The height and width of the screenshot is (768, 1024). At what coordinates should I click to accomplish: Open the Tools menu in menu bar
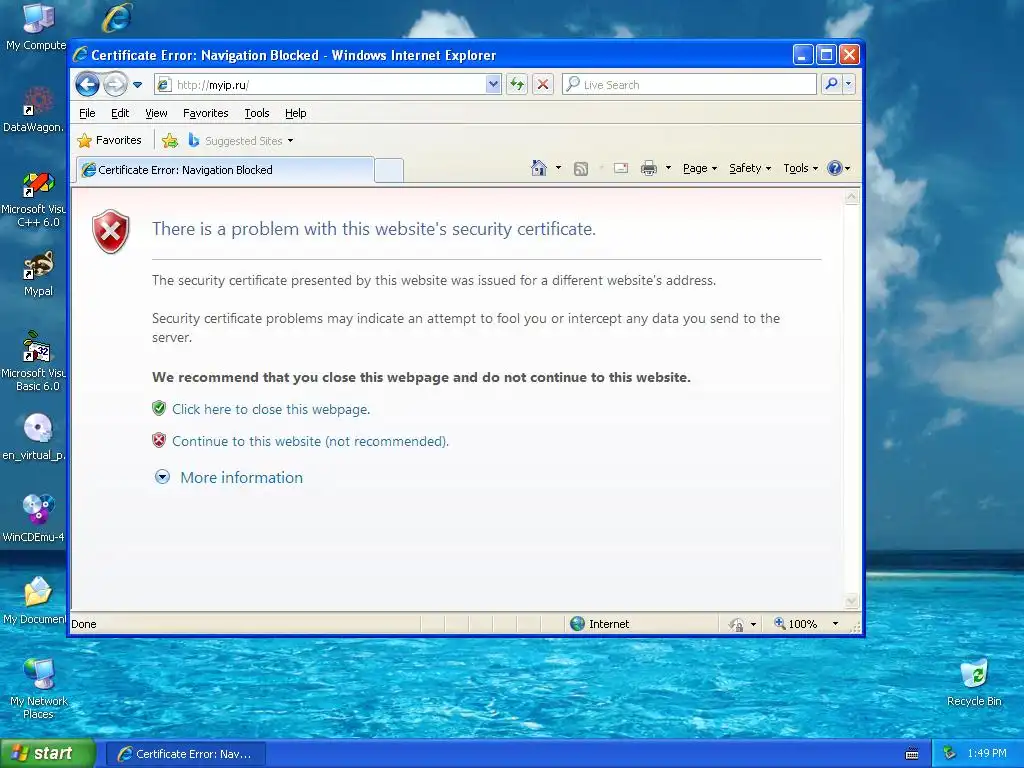click(x=257, y=113)
